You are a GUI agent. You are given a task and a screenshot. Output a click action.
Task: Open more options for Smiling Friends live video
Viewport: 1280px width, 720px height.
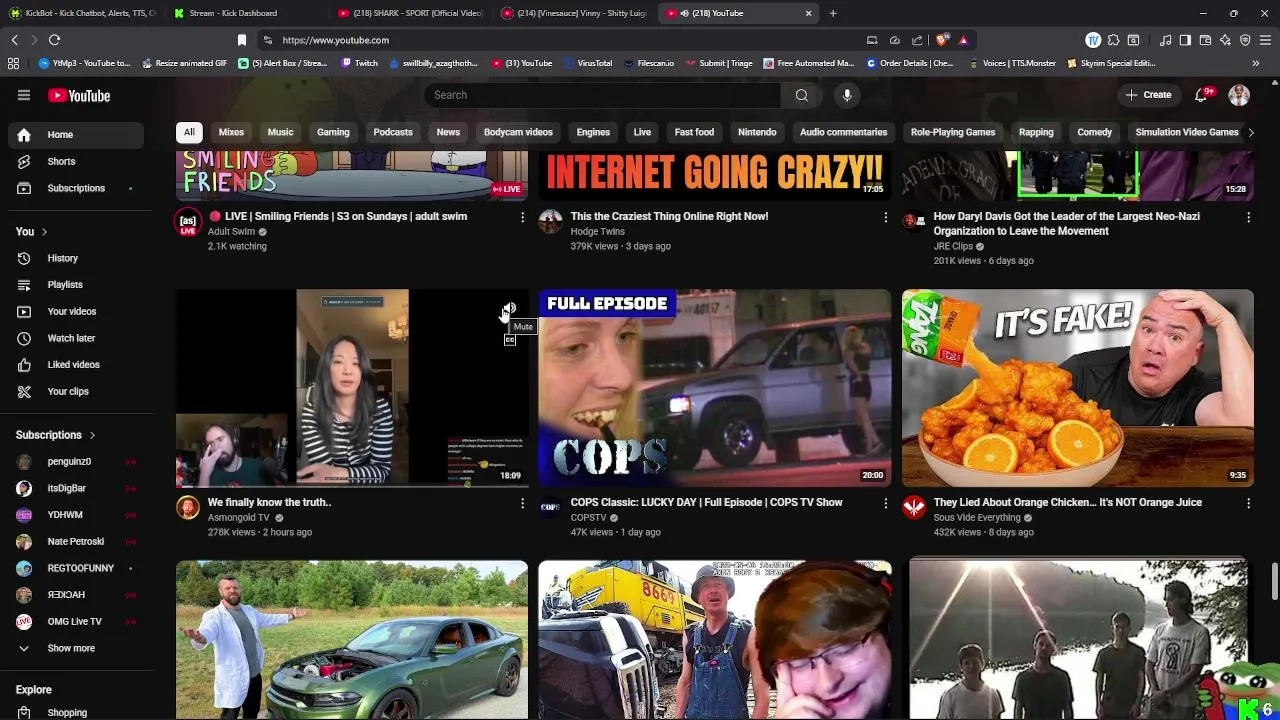(x=522, y=217)
